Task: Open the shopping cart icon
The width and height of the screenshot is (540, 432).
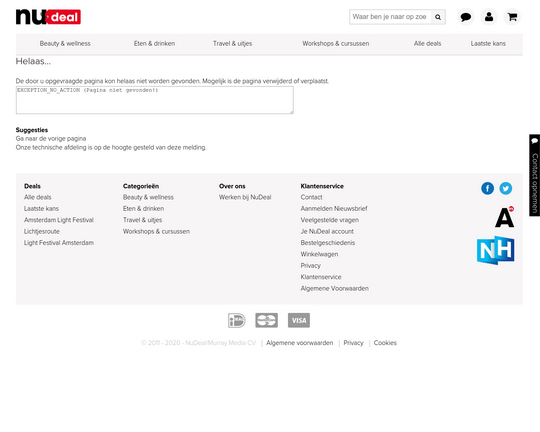Action: coord(512,17)
